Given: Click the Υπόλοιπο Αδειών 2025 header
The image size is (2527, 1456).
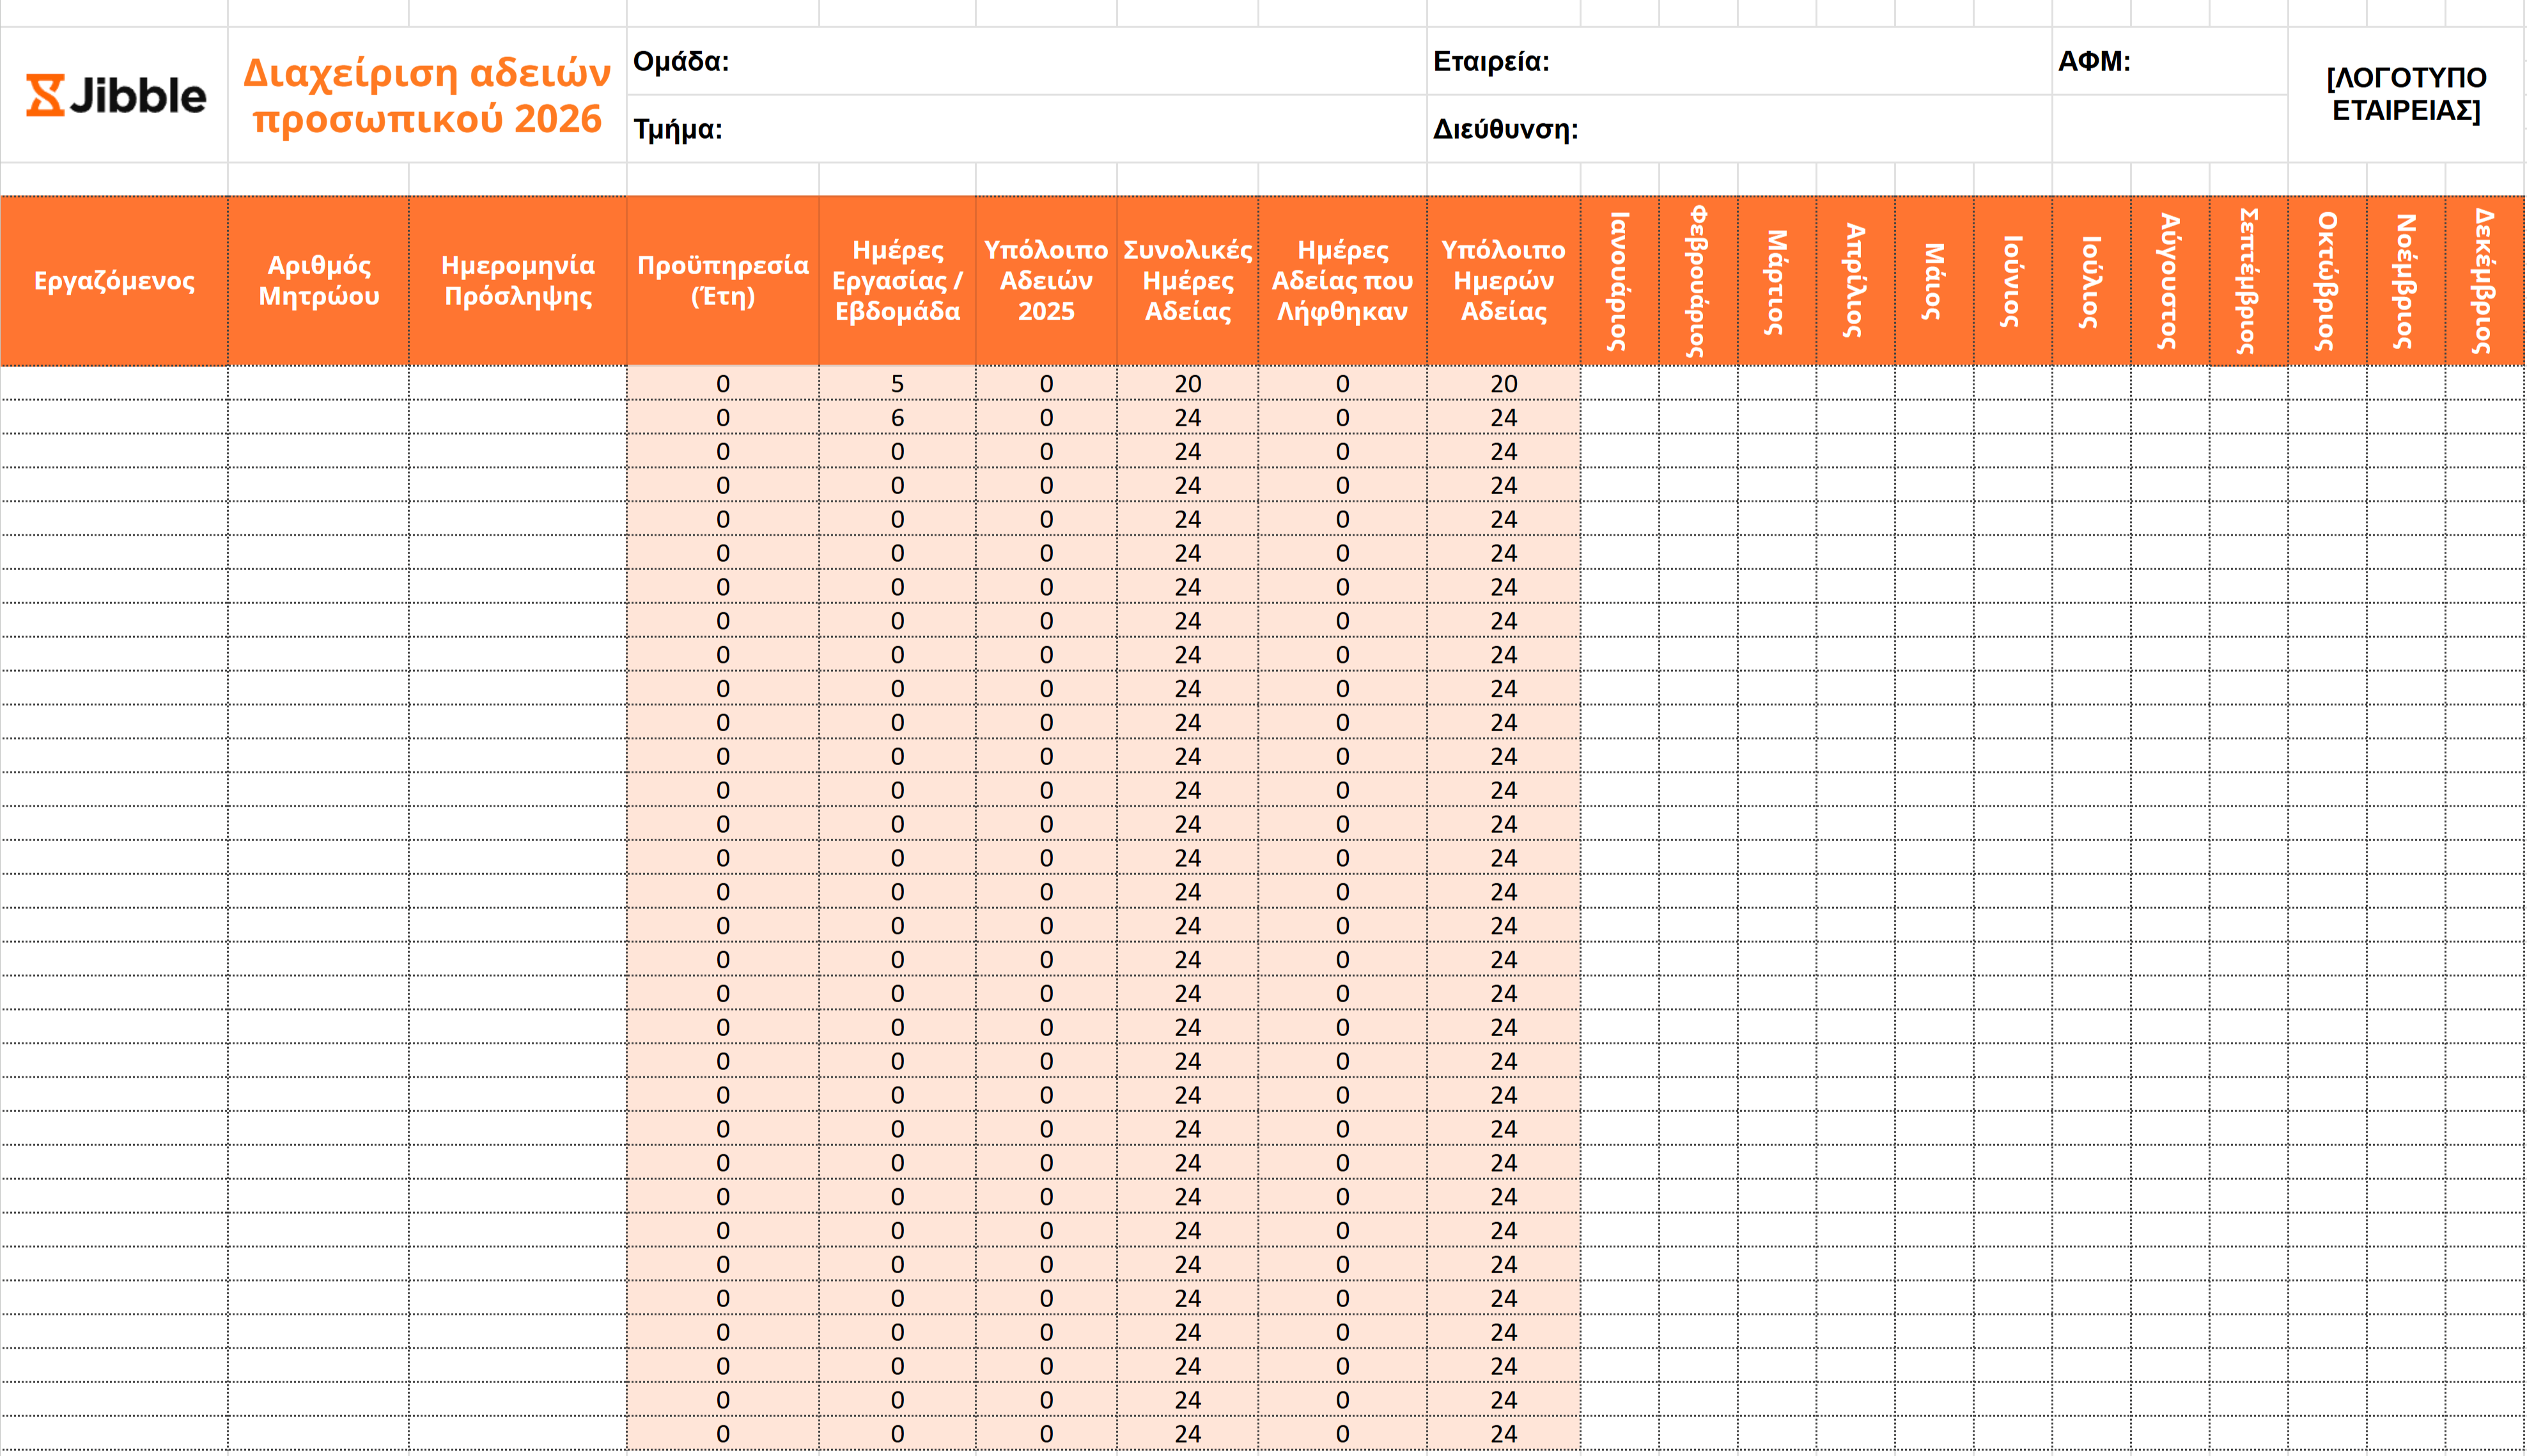Looking at the screenshot, I should [x=1046, y=281].
